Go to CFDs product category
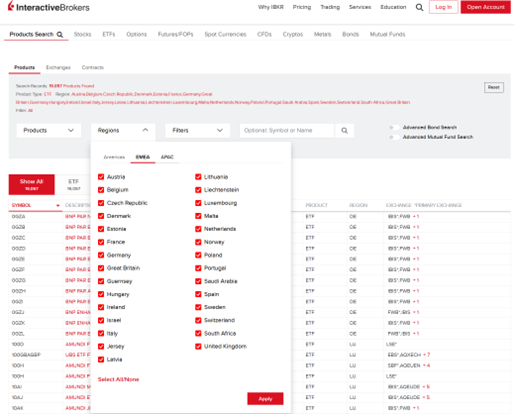514x414 pixels. tap(264, 34)
